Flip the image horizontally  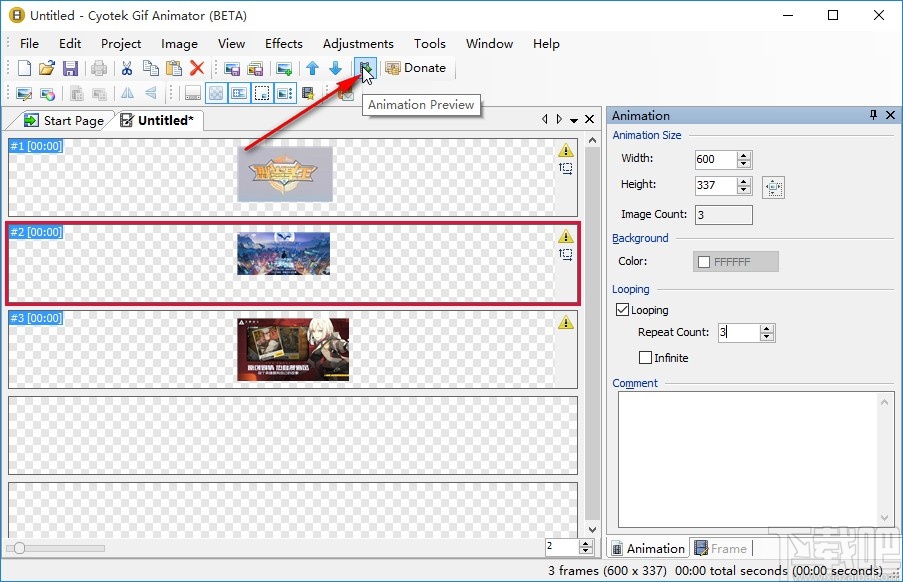tap(127, 93)
